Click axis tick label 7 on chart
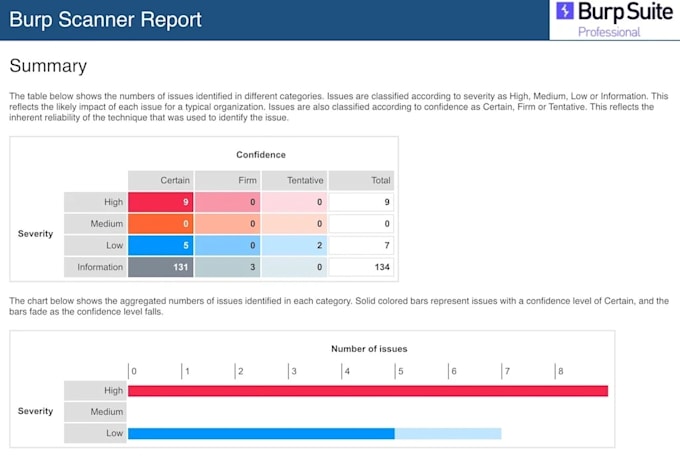 coord(507,372)
